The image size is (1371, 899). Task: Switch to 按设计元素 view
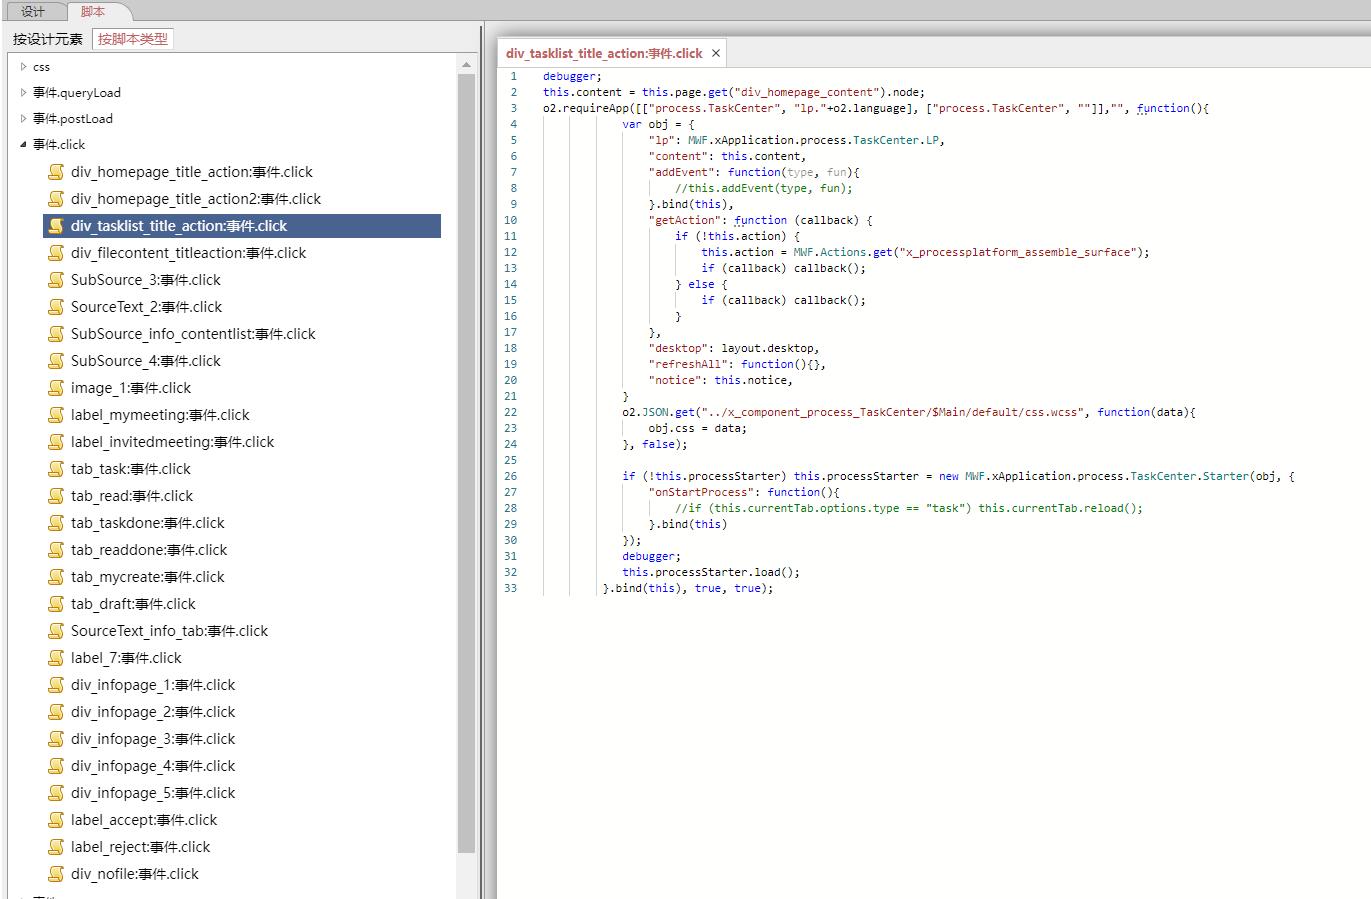[x=47, y=39]
